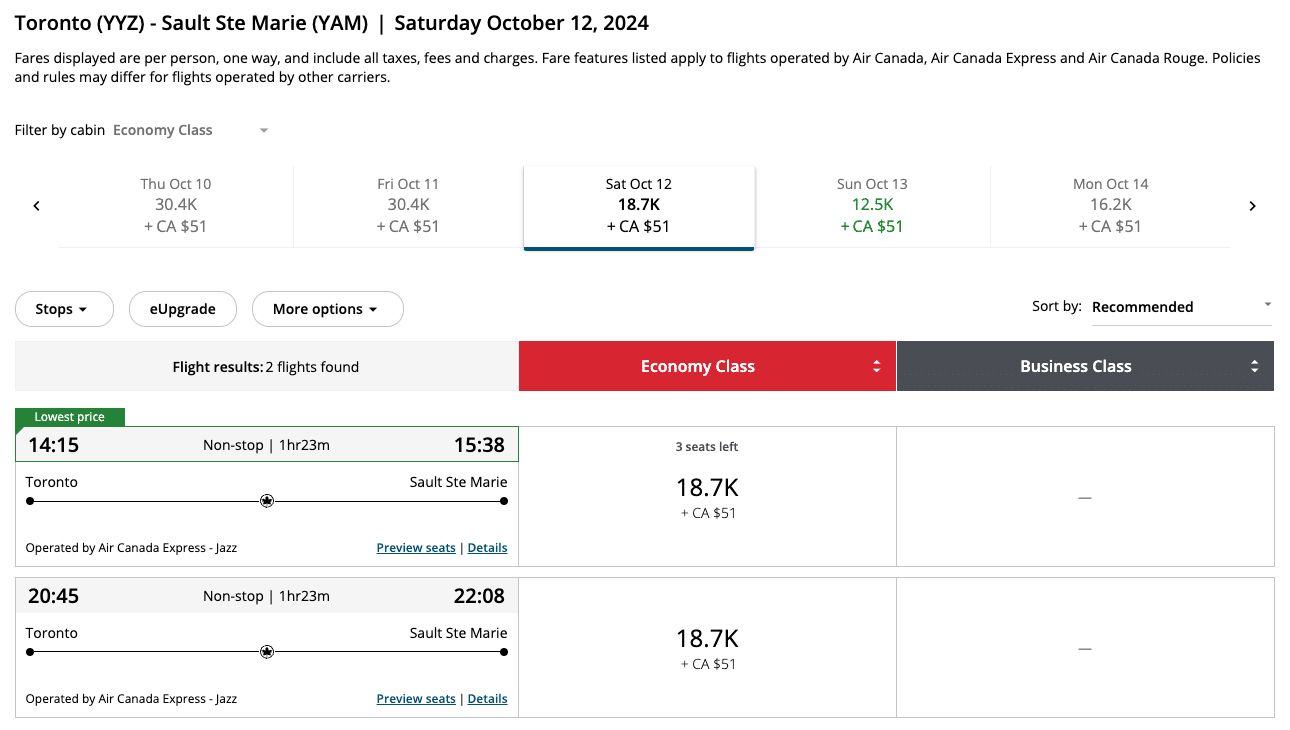This screenshot has height=730, width=1290.
Task: Click the next dates right arrow
Action: (x=1252, y=206)
